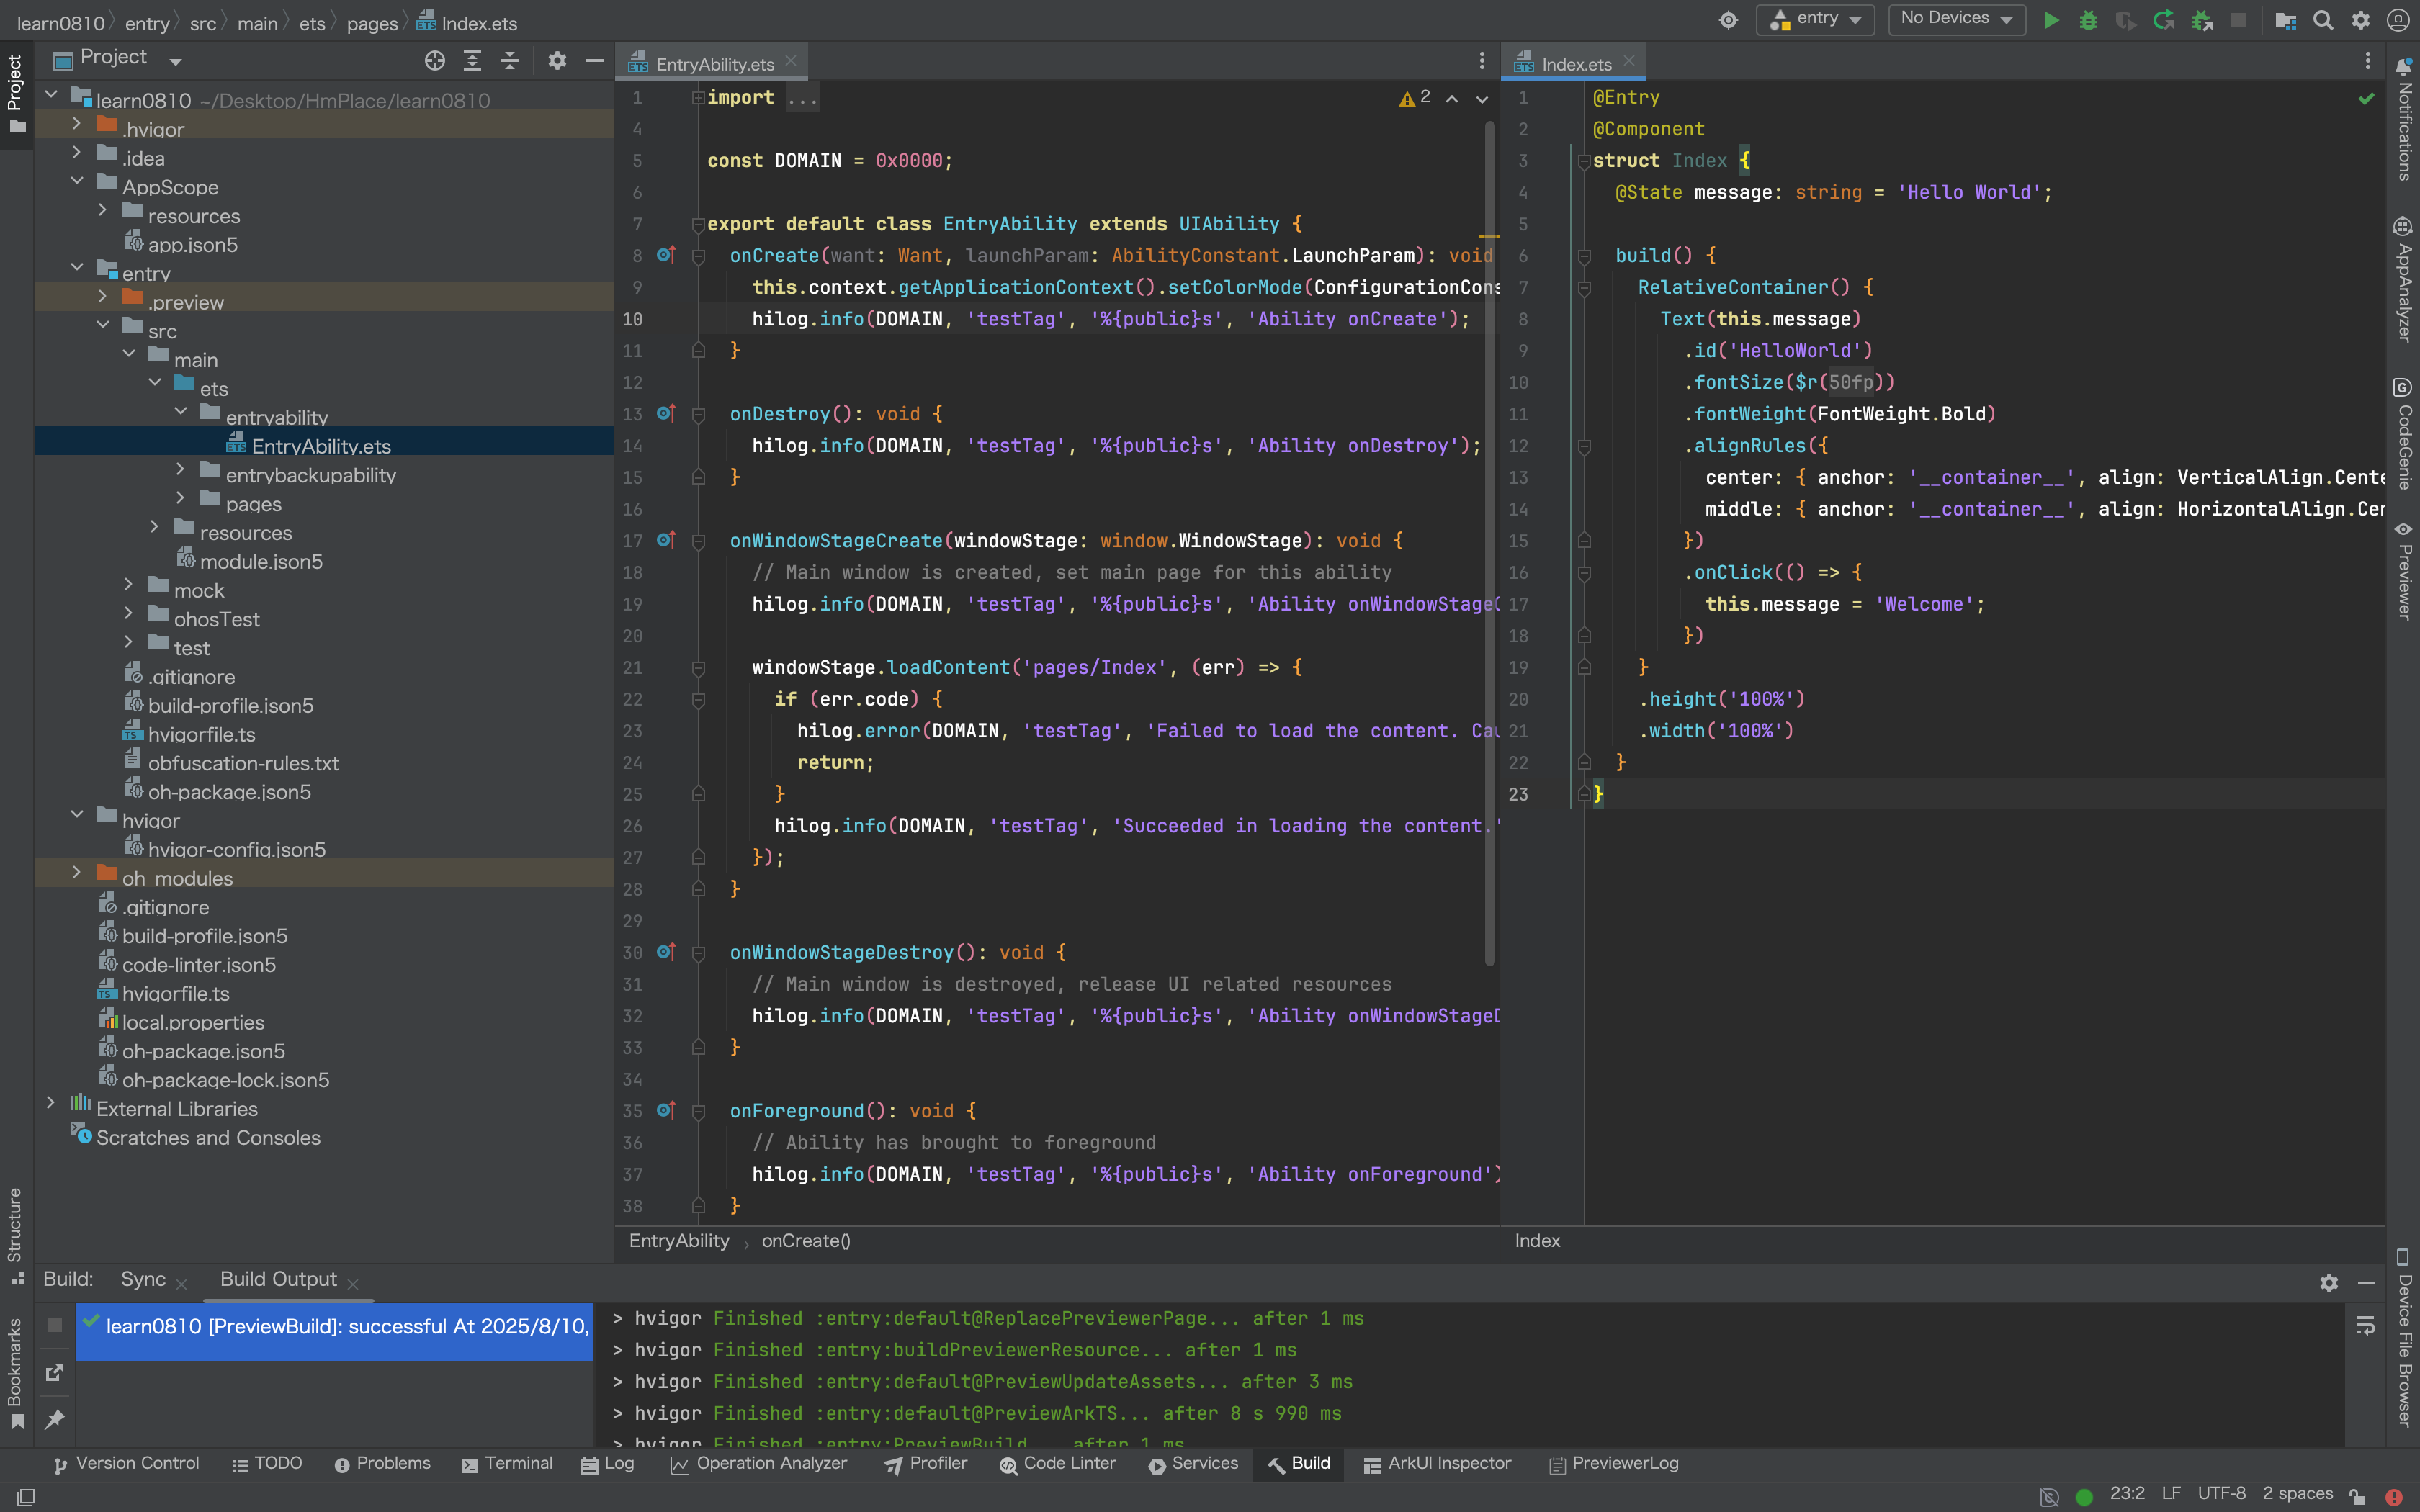Click the hot reload icon in toolbar
The height and width of the screenshot is (1512, 2420).
pos(2163,20)
